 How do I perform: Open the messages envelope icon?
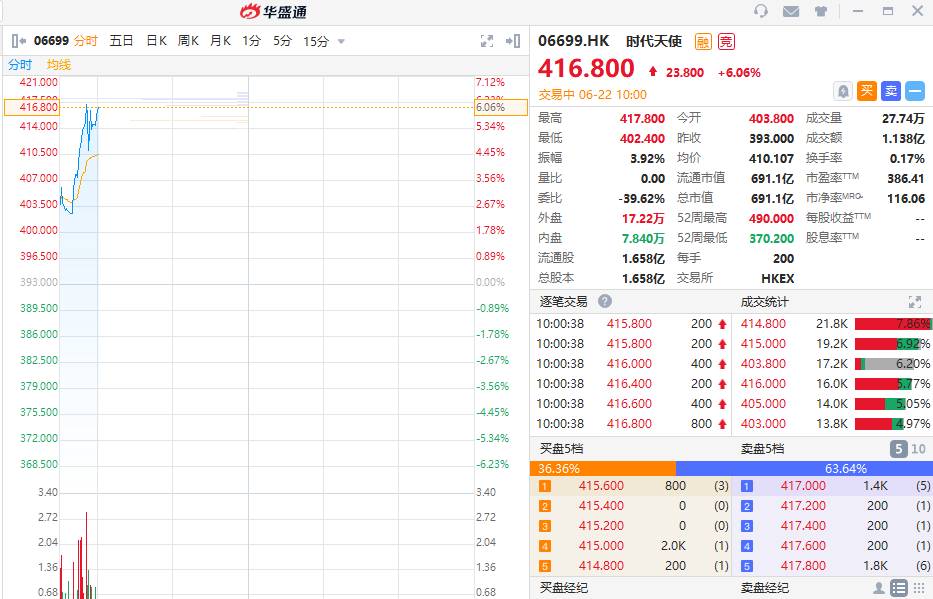(x=791, y=11)
